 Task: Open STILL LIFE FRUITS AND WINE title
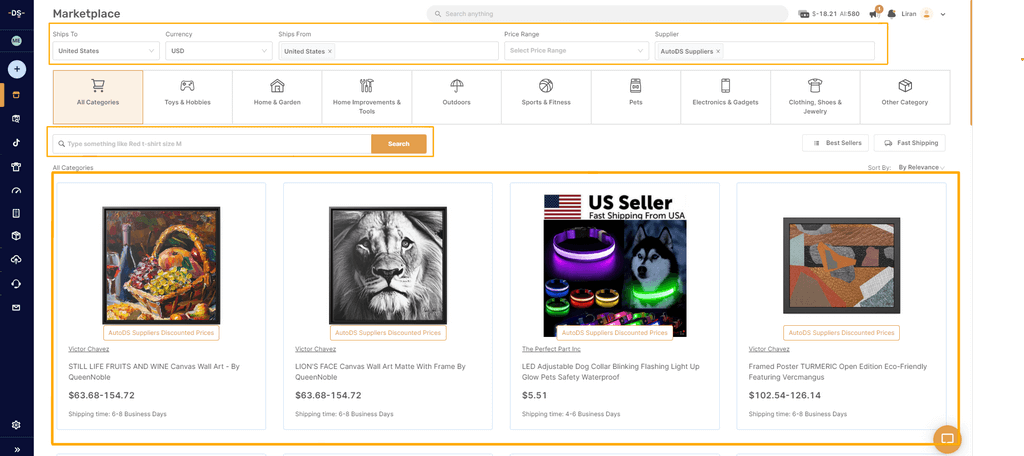tap(154, 372)
